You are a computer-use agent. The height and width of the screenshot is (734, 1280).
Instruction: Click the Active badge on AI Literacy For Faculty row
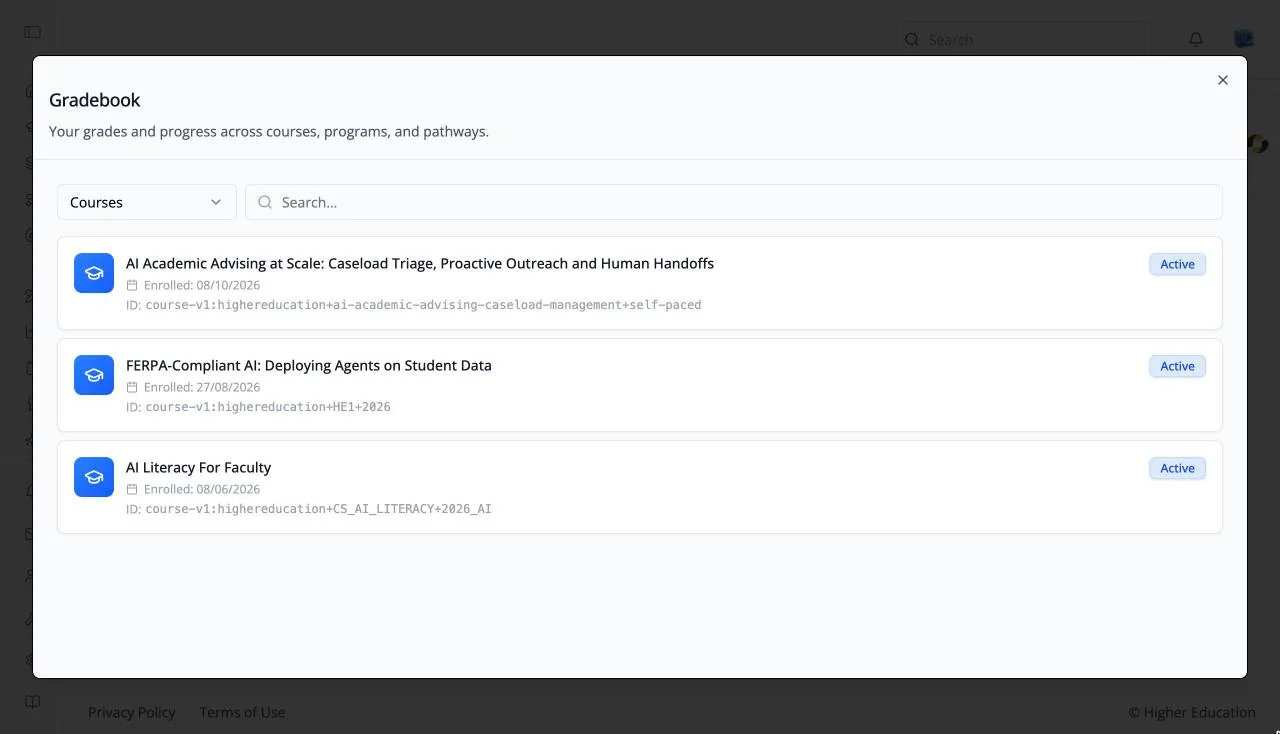1177,468
